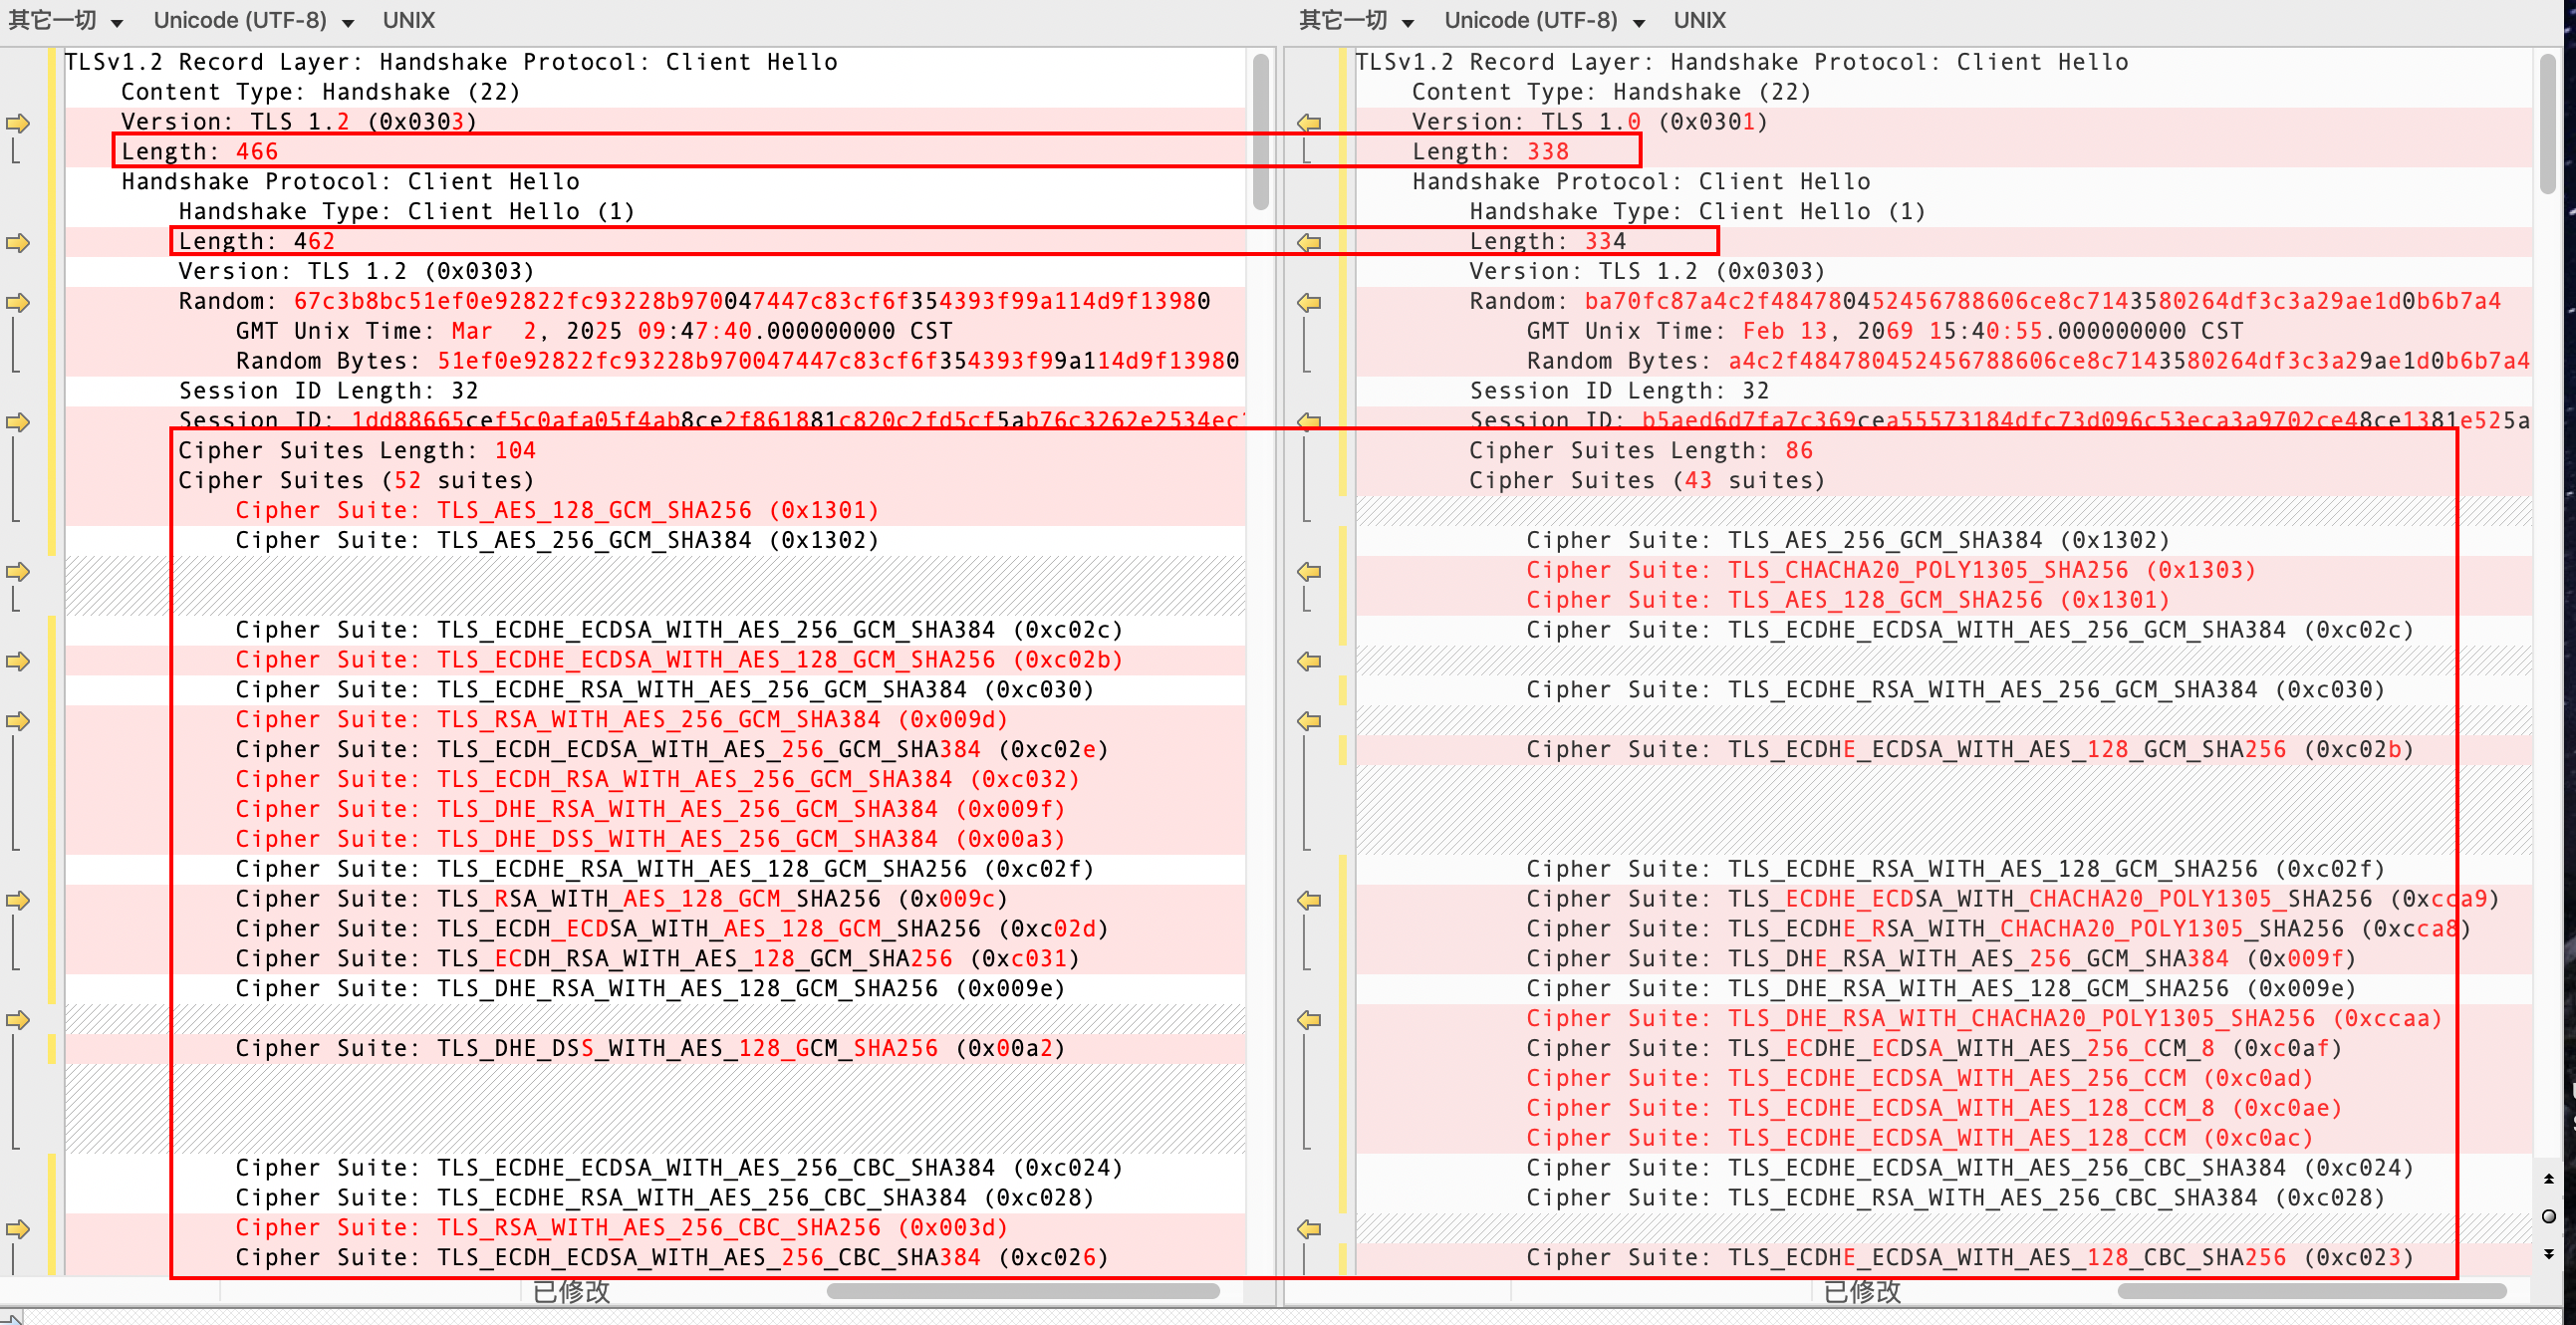Click the double-down arrow button in right pane
This screenshot has height=1325, width=2576.
click(x=2548, y=1253)
